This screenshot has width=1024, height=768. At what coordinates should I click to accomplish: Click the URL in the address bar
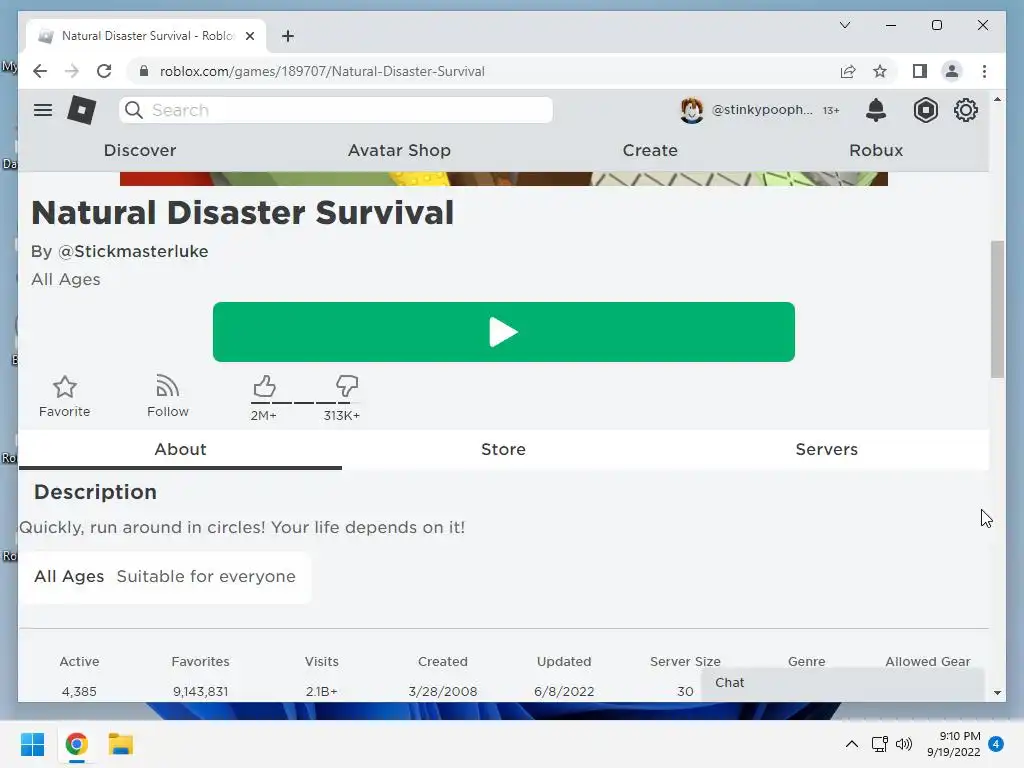point(322,71)
